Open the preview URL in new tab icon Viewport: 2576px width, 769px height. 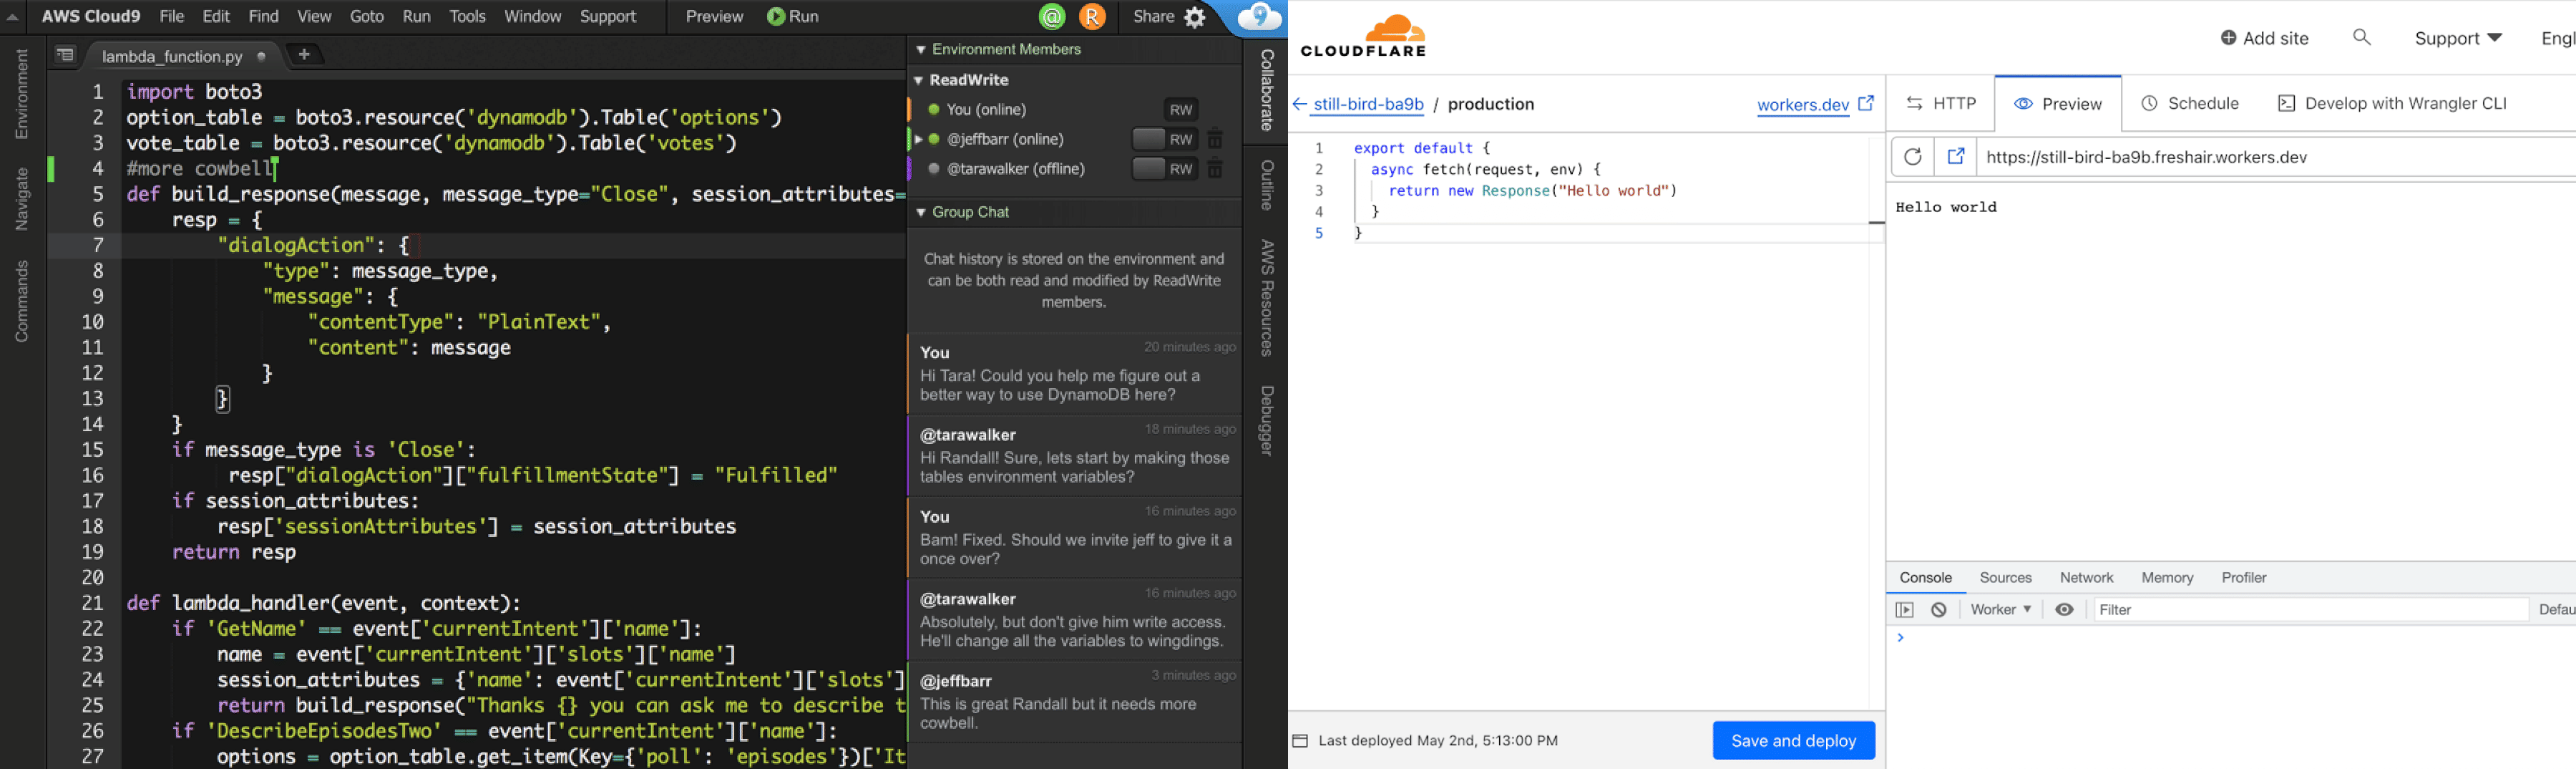(1955, 157)
